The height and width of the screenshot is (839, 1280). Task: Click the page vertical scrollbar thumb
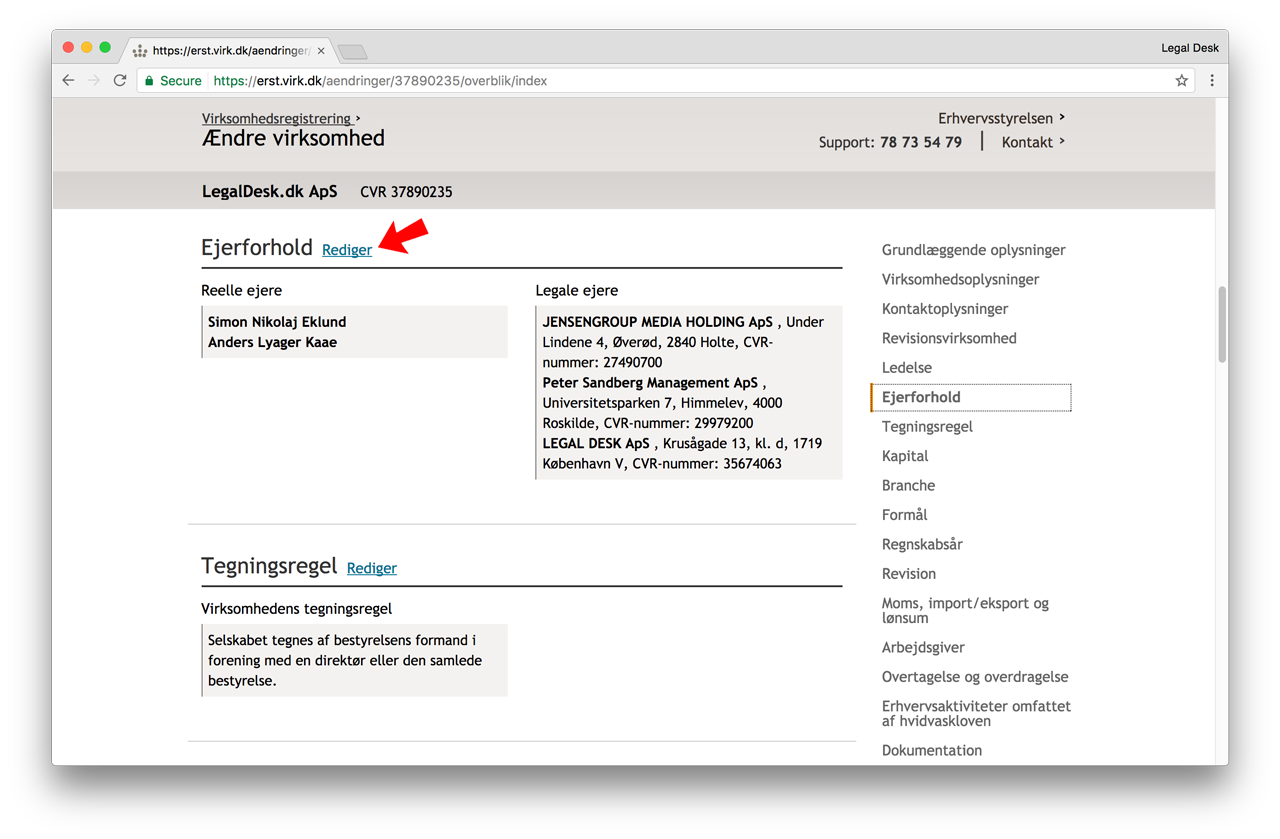tap(1221, 324)
